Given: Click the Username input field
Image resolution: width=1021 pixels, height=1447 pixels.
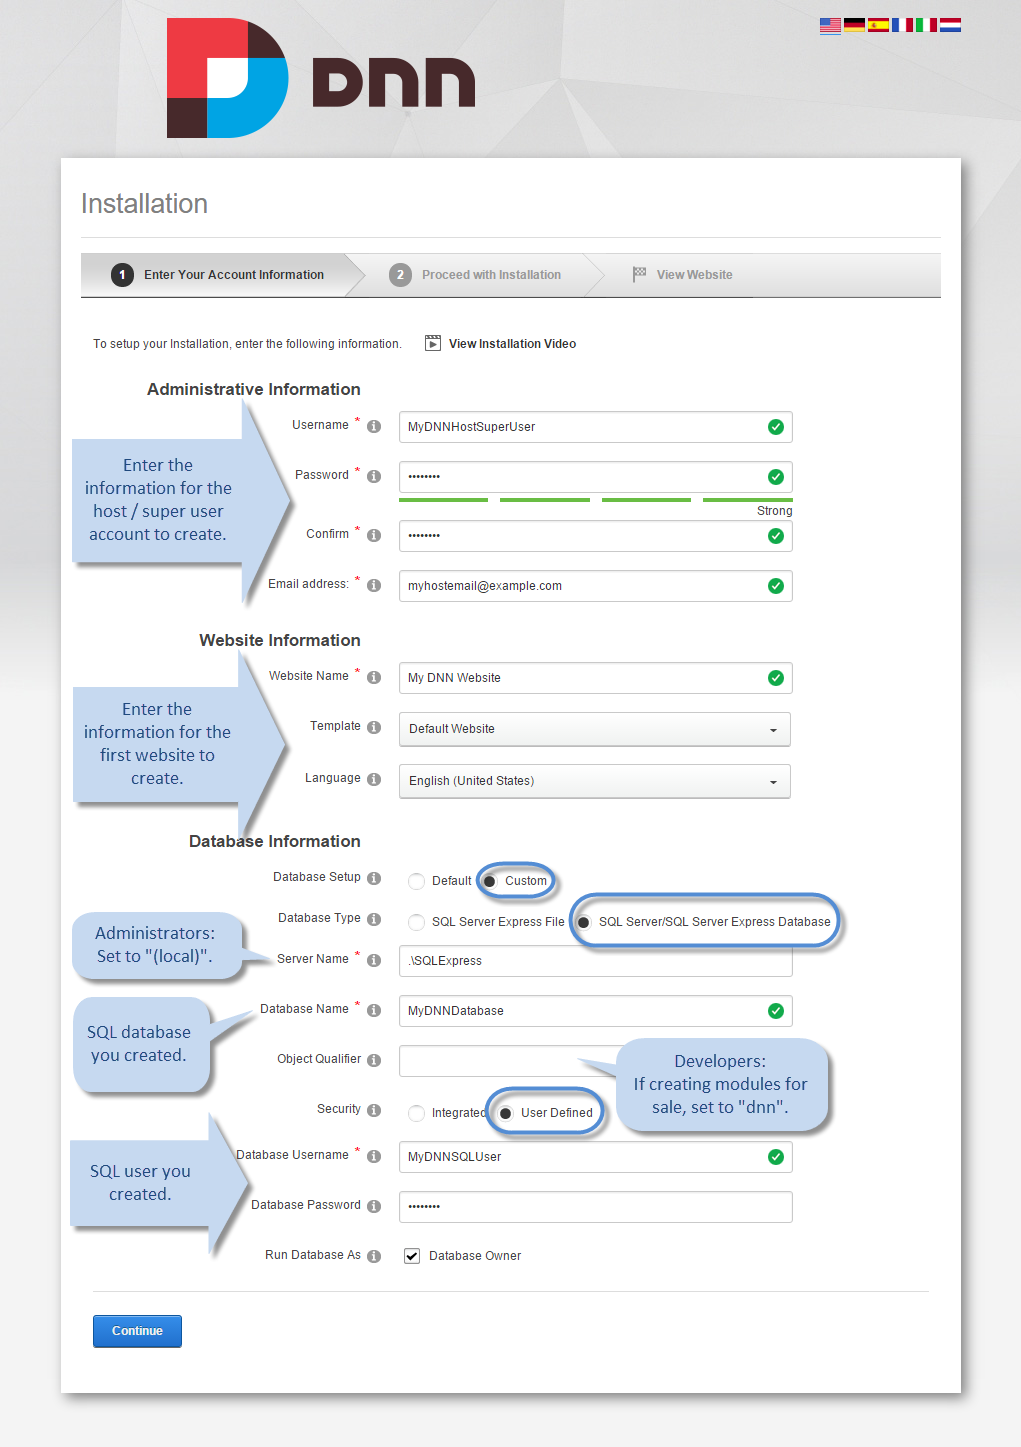Looking at the screenshot, I should click(x=596, y=427).
